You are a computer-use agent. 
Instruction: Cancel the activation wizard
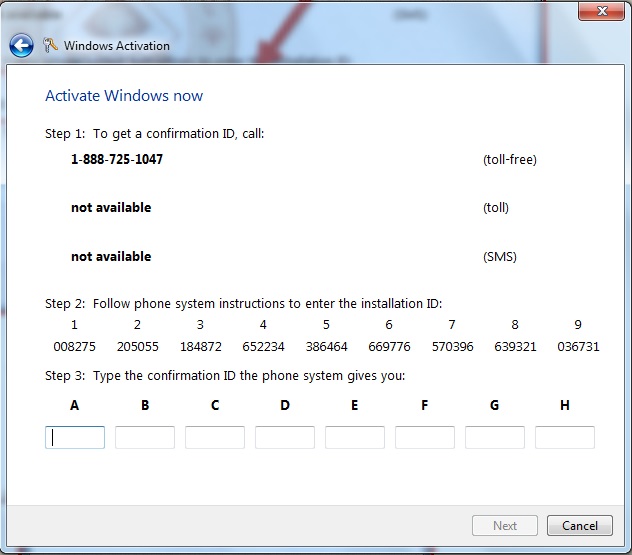[580, 526]
